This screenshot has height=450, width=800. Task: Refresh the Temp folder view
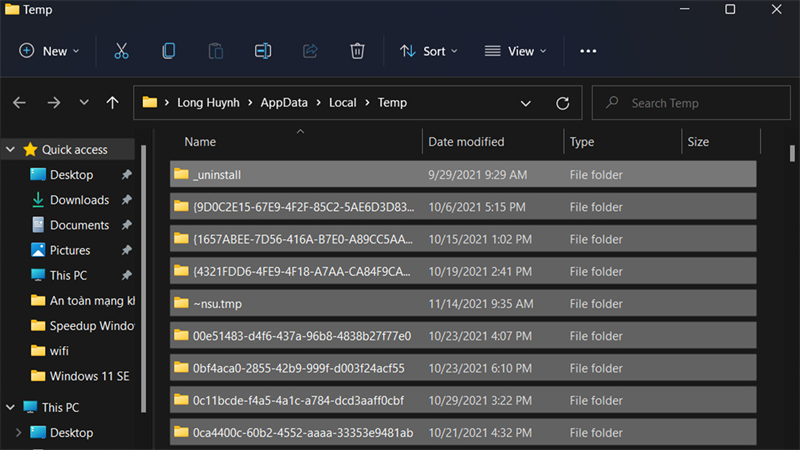coord(563,103)
